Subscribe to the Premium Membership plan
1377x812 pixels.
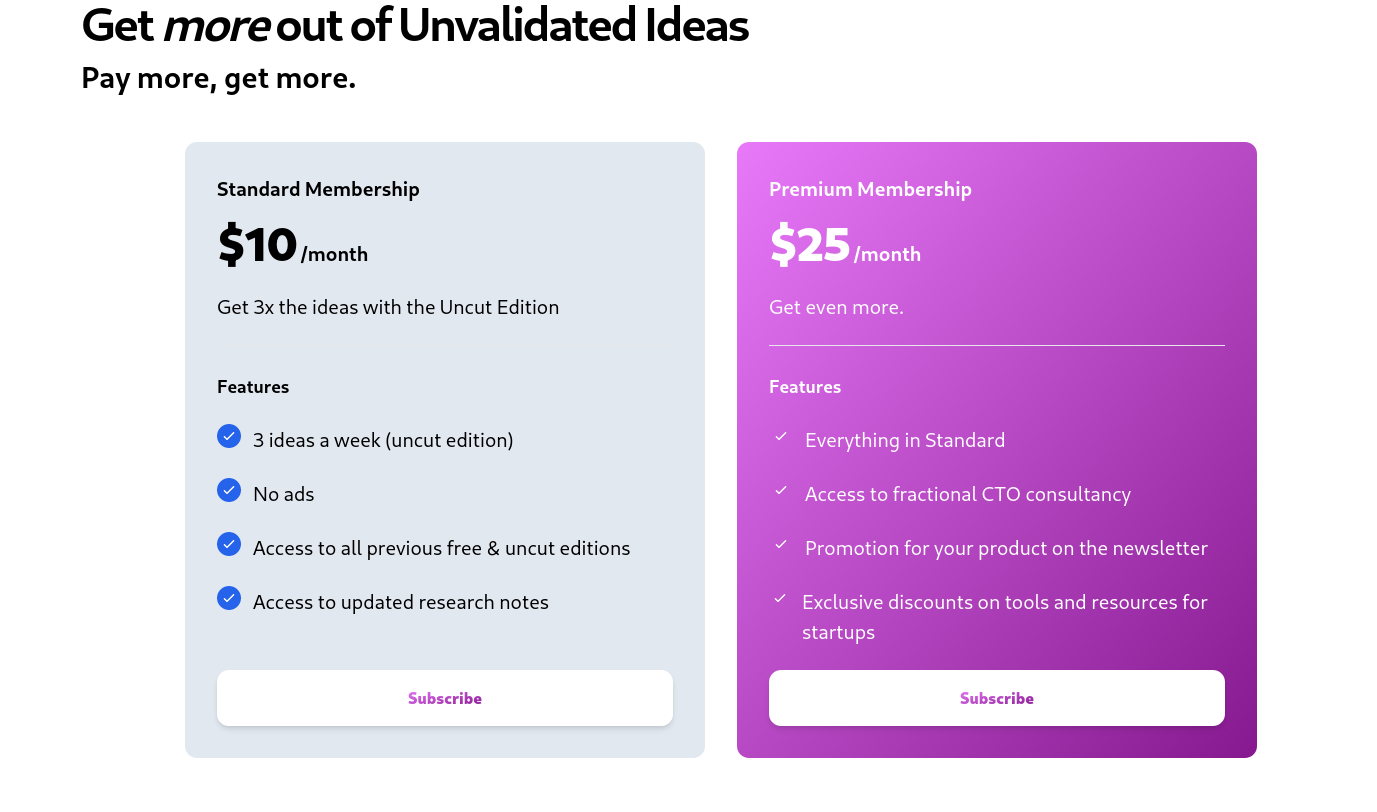997,698
